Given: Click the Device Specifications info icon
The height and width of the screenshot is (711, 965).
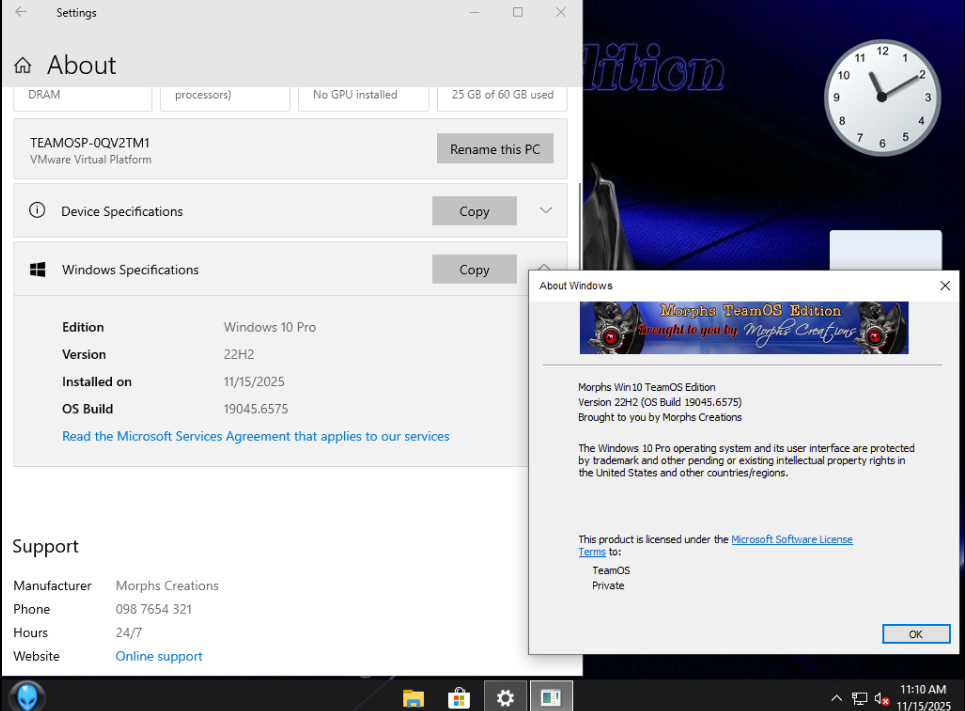Looking at the screenshot, I should click(37, 211).
